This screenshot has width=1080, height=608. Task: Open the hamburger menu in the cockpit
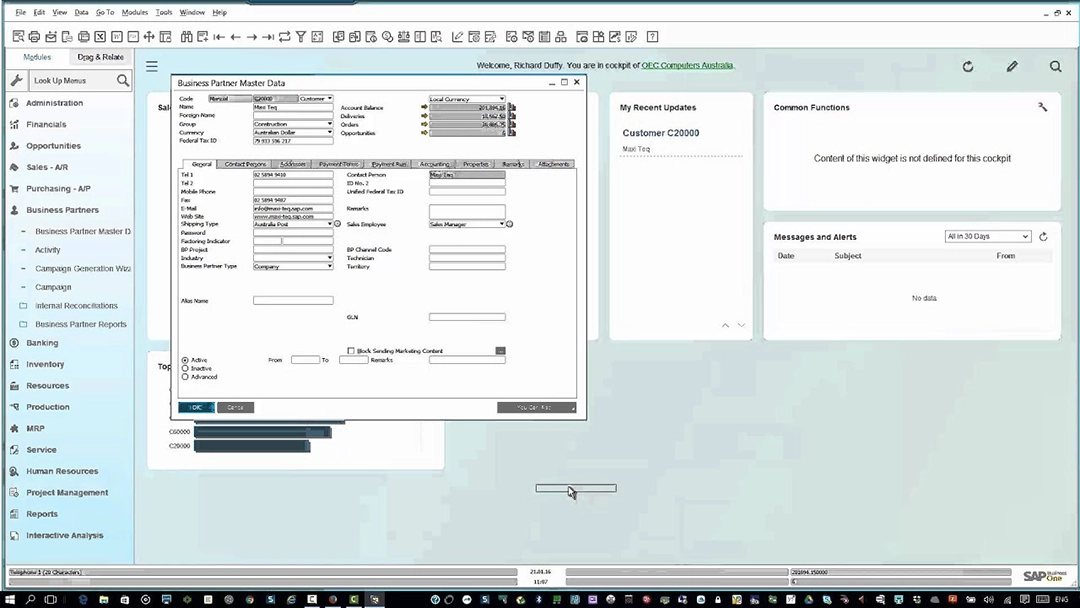[152, 67]
